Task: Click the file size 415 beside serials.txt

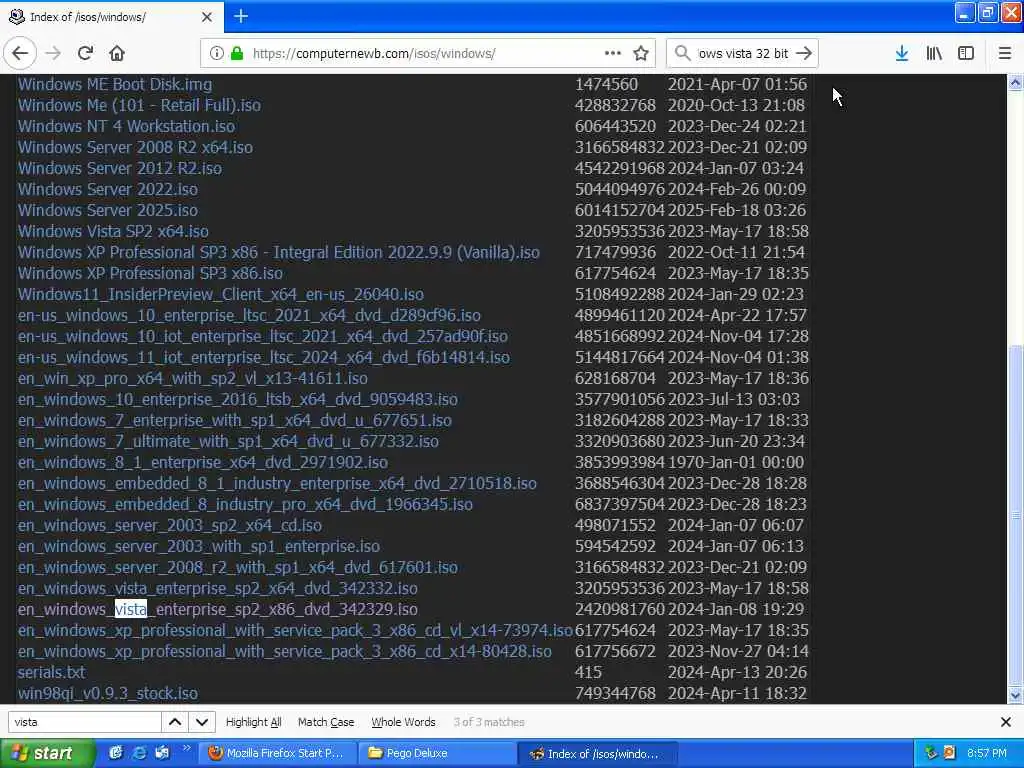Action: pyautogui.click(x=588, y=672)
